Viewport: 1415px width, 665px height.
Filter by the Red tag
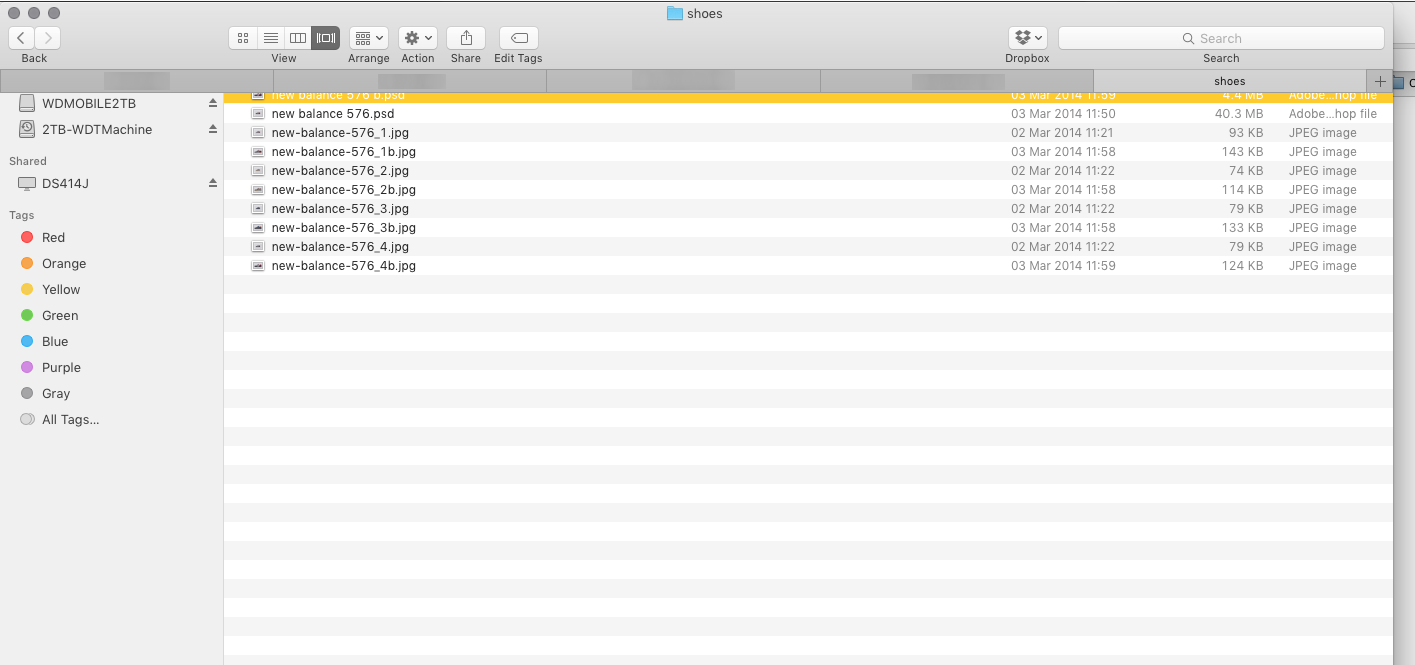[x=53, y=237]
